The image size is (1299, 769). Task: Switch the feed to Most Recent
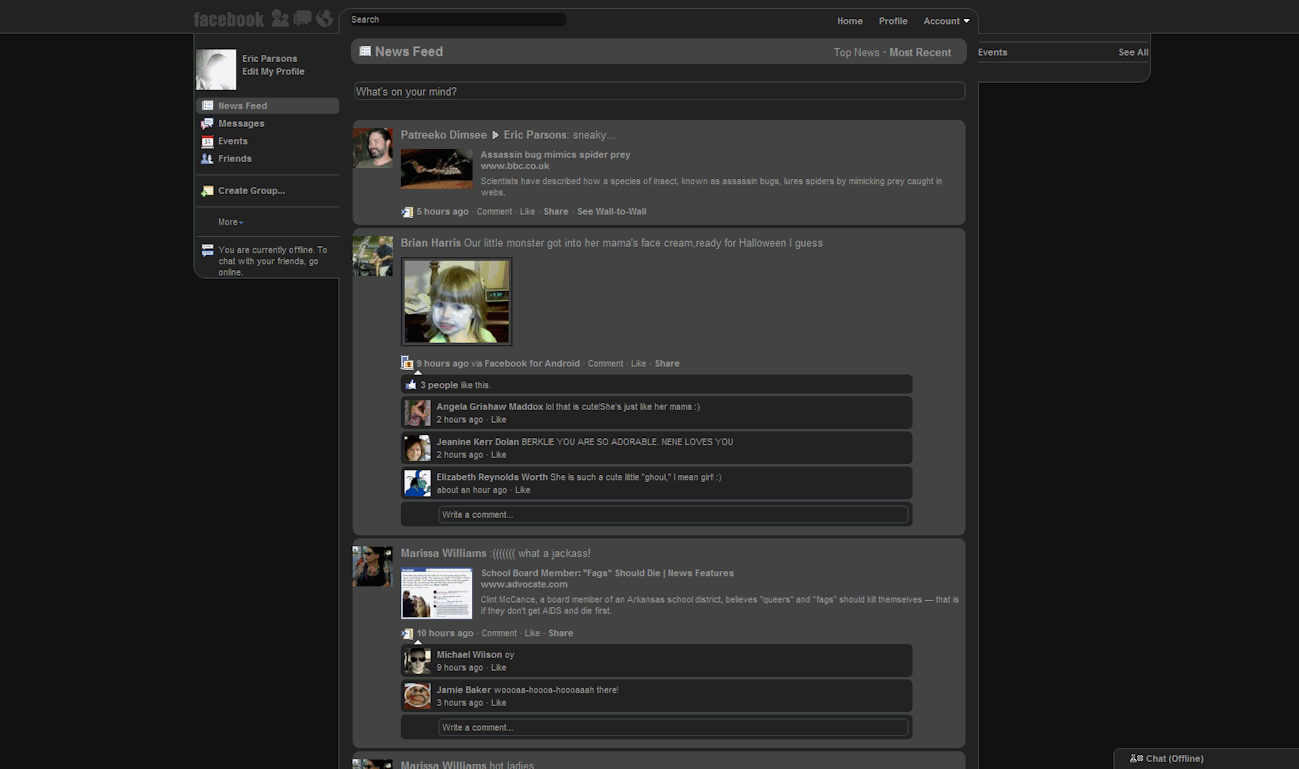(920, 52)
